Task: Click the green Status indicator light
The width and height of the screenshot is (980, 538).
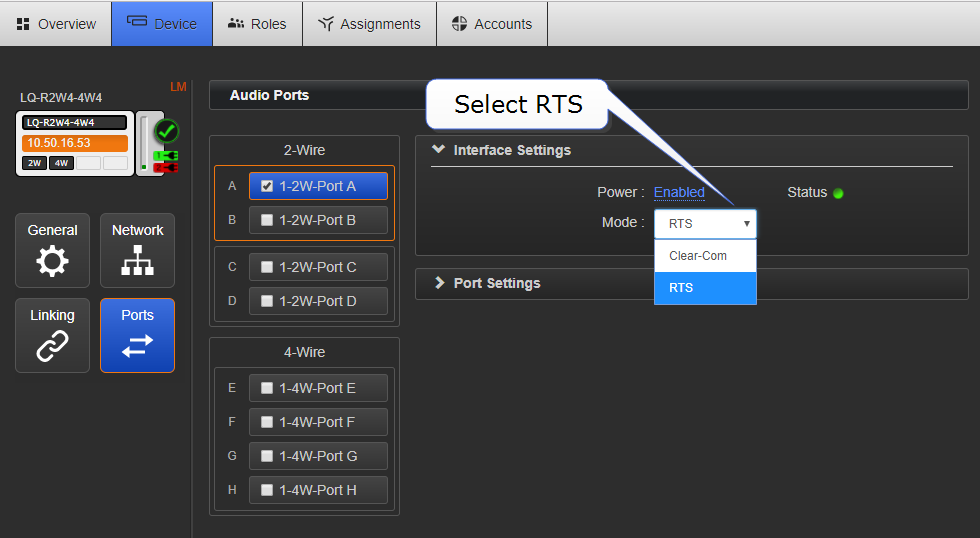Action: (x=838, y=193)
